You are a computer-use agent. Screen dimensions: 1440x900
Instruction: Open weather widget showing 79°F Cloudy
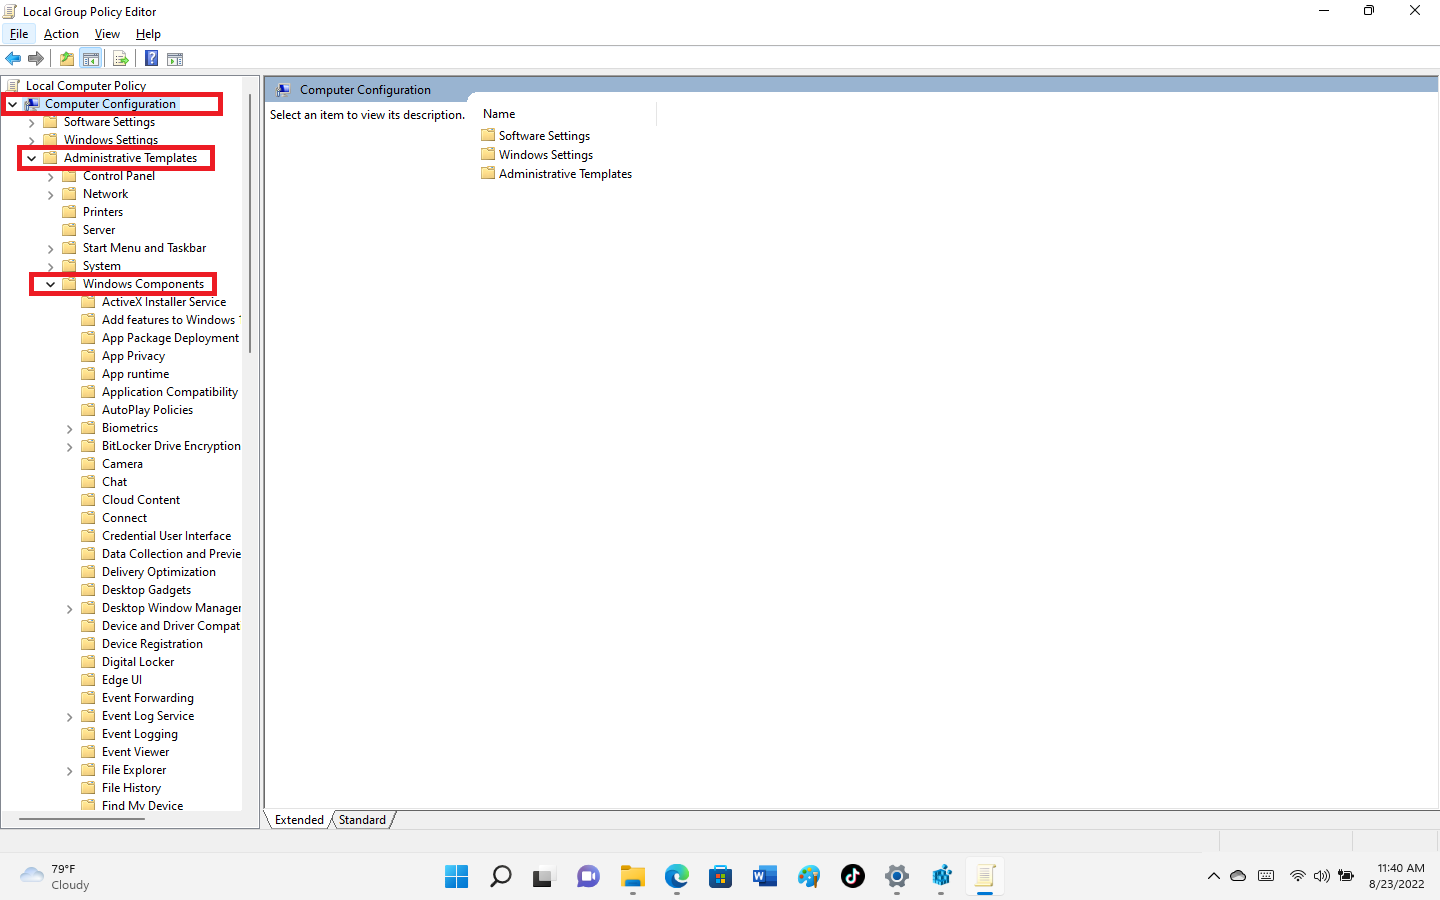coord(56,877)
